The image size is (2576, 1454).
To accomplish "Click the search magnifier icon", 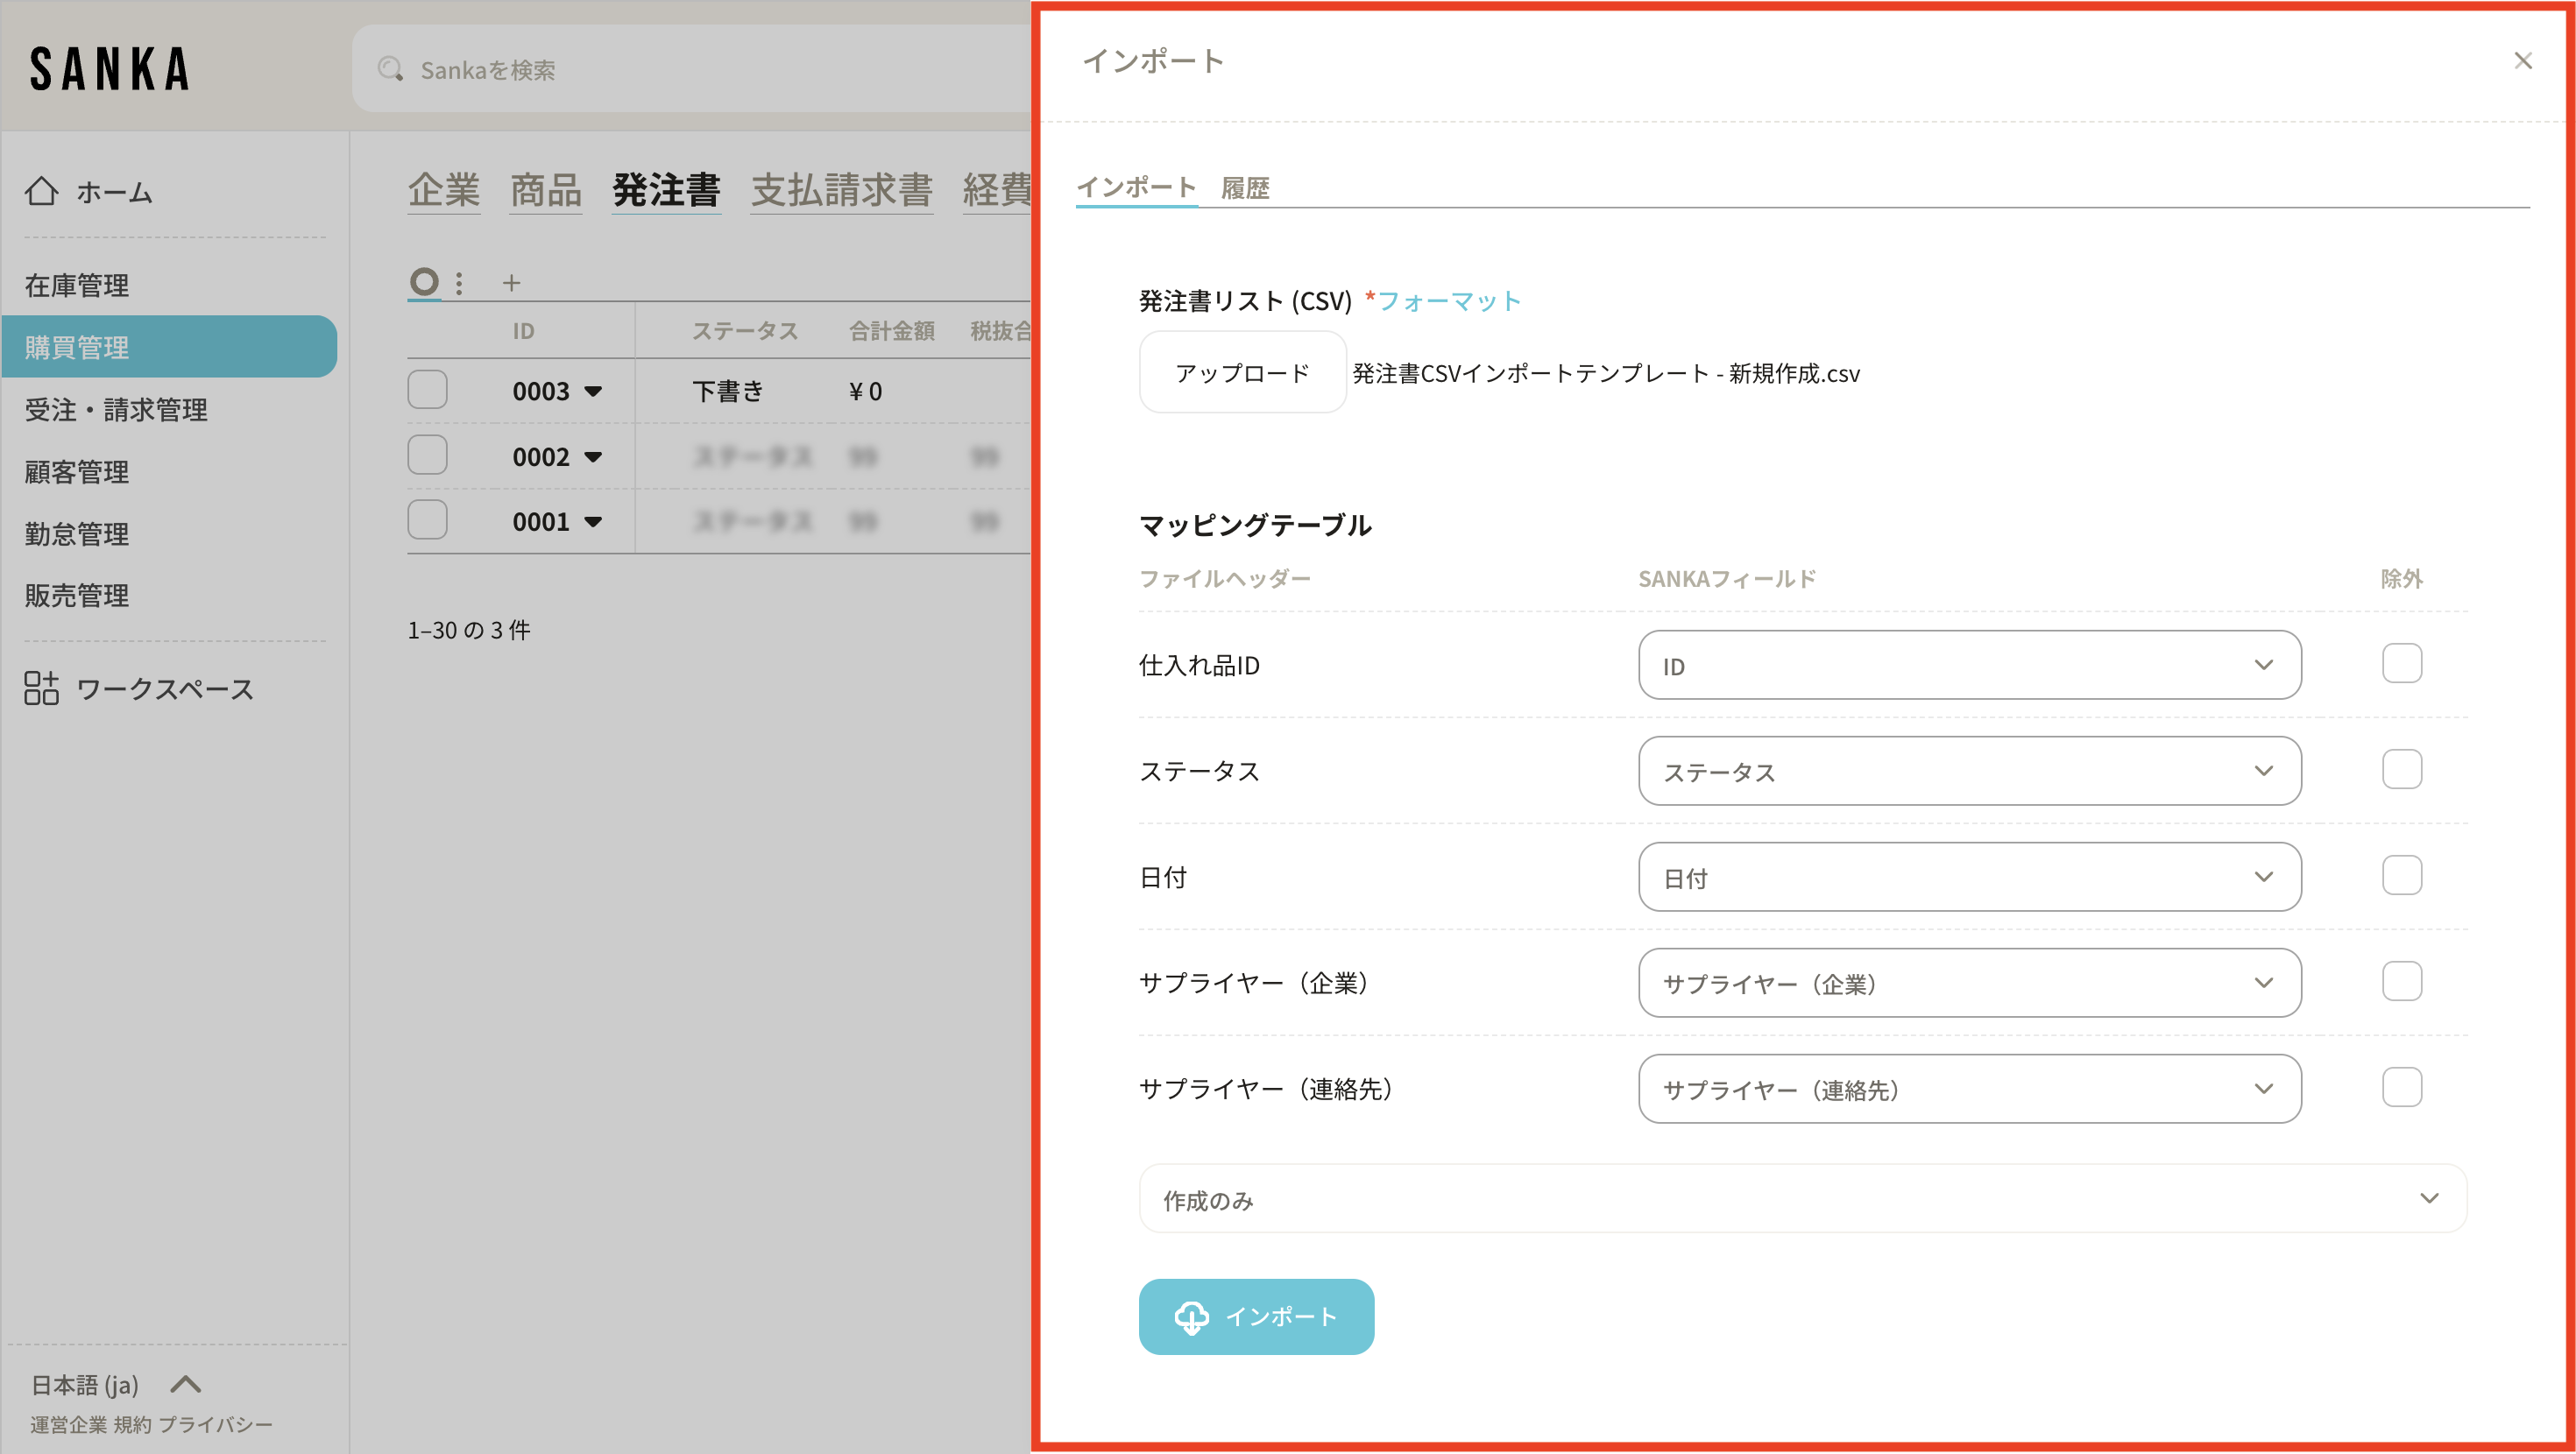I will coord(390,70).
